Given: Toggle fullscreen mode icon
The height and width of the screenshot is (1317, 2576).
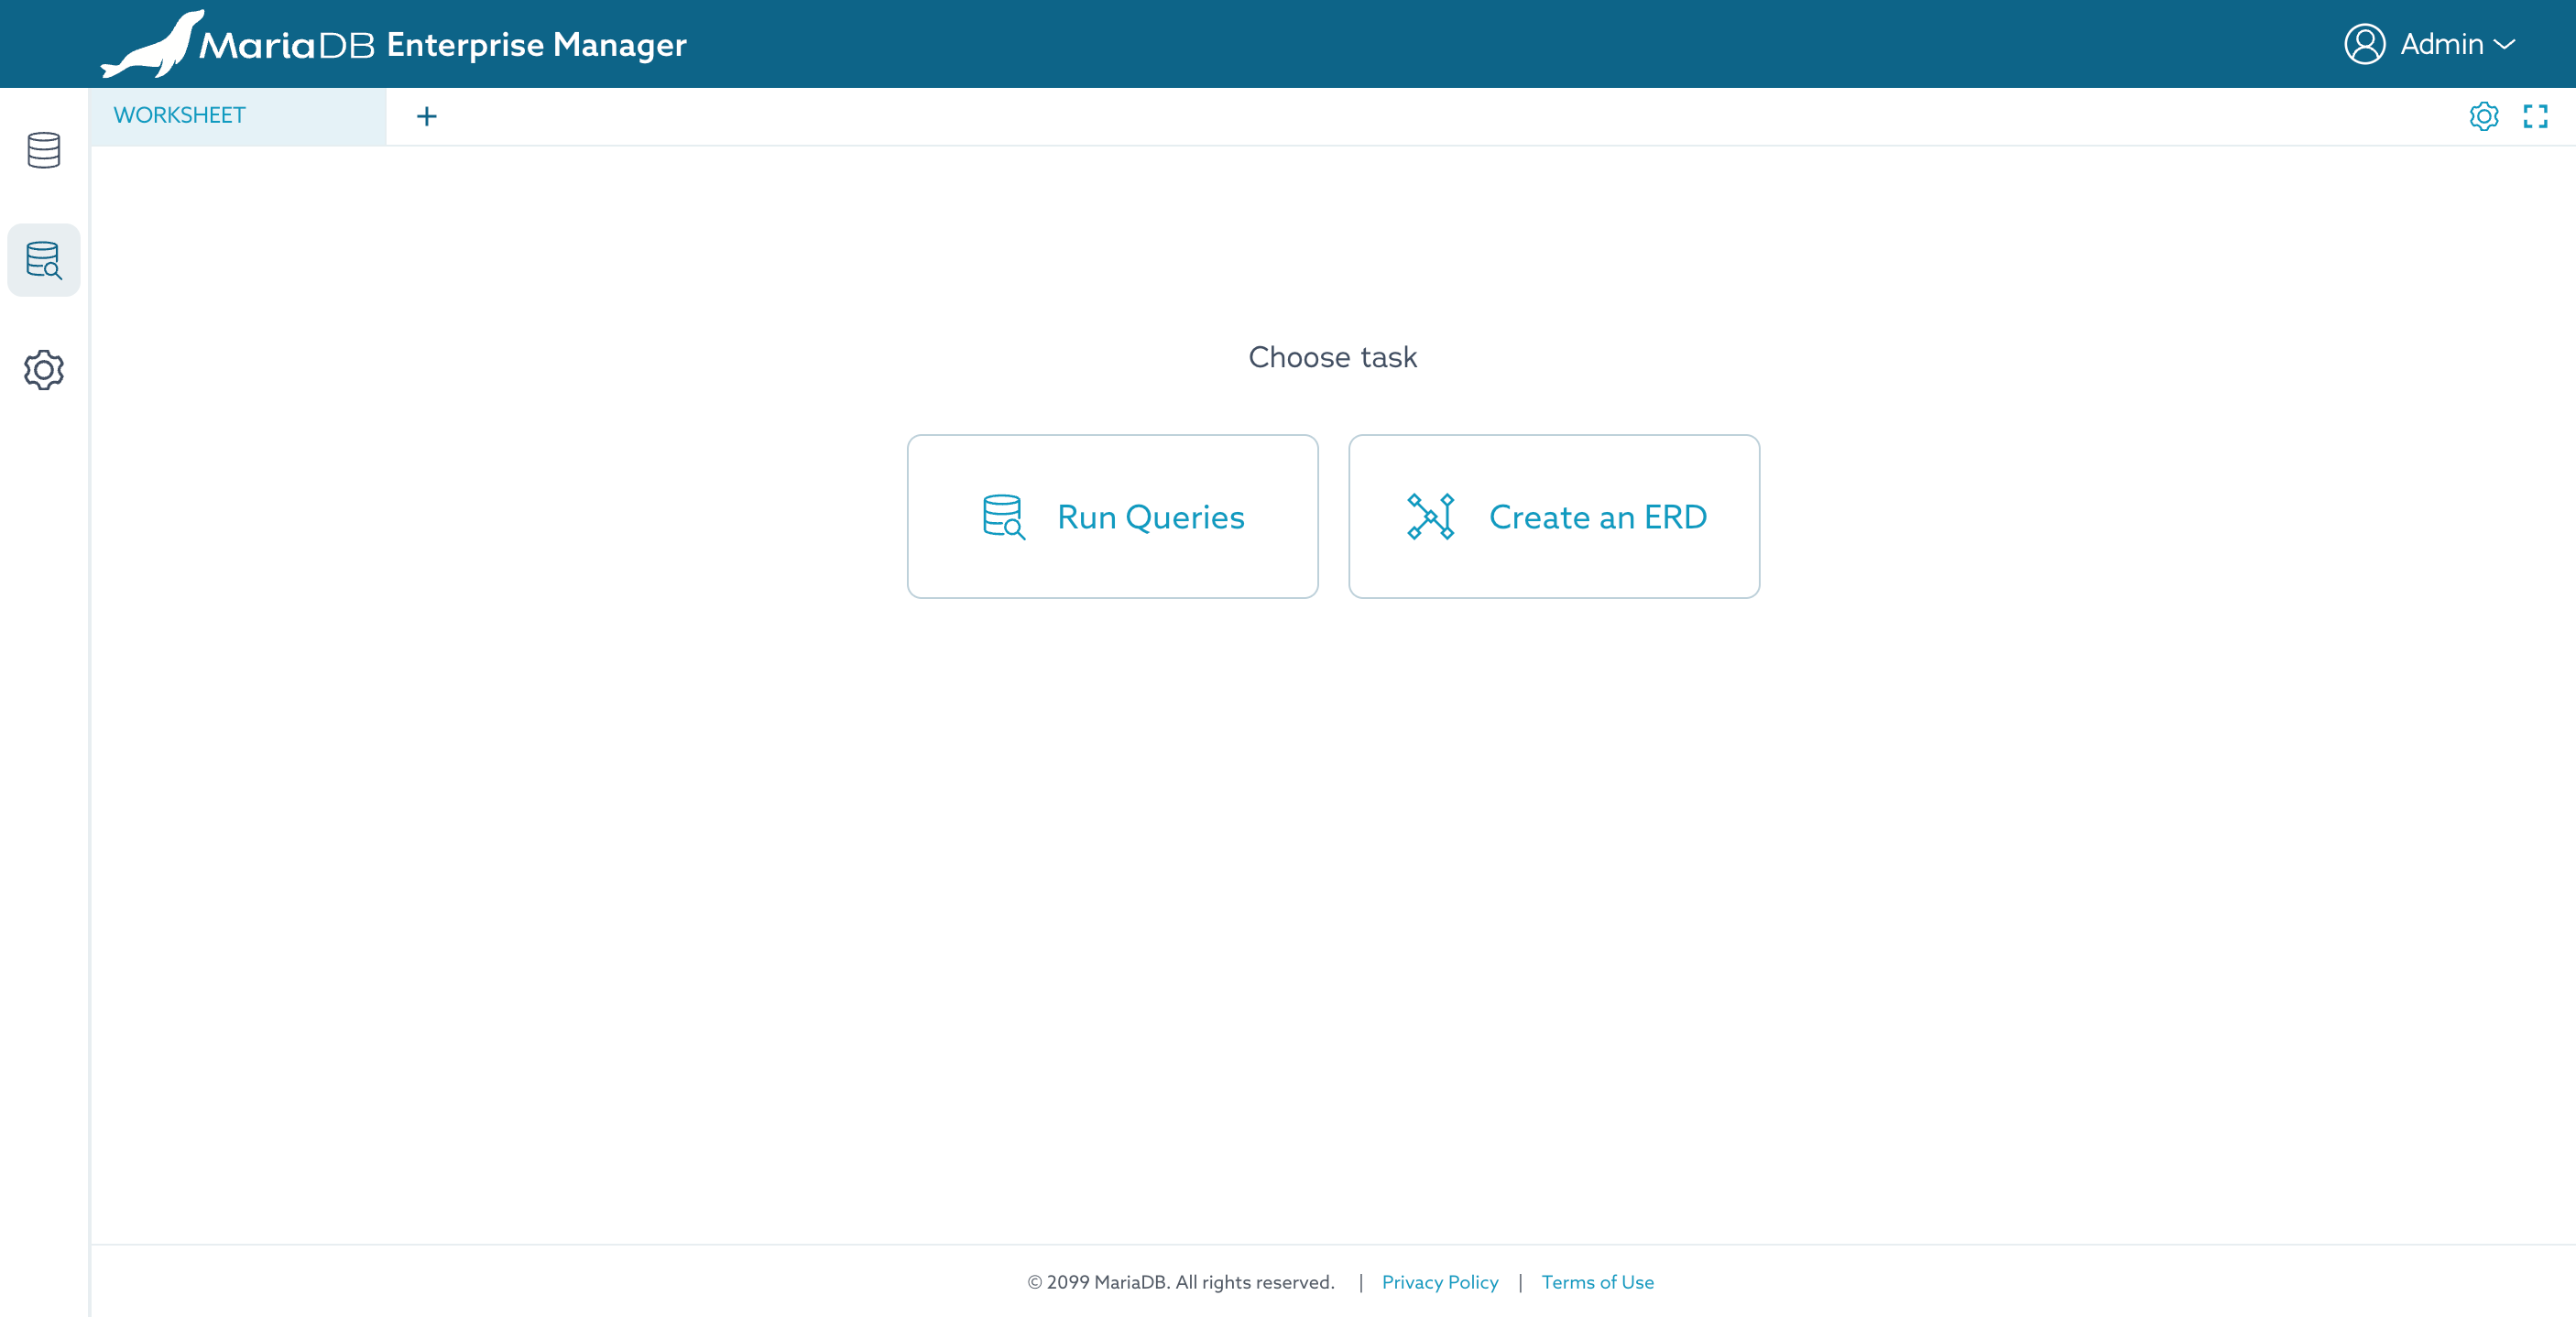Looking at the screenshot, I should 2535,116.
